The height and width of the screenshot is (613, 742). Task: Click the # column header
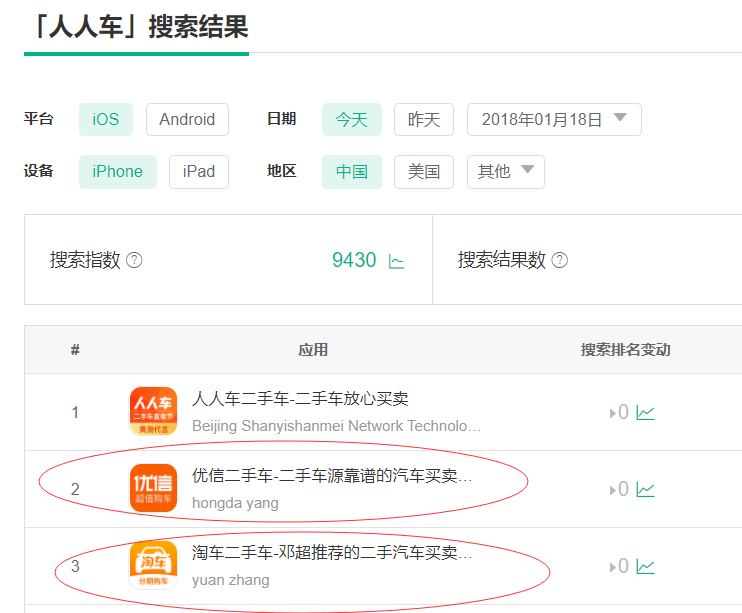[75, 350]
